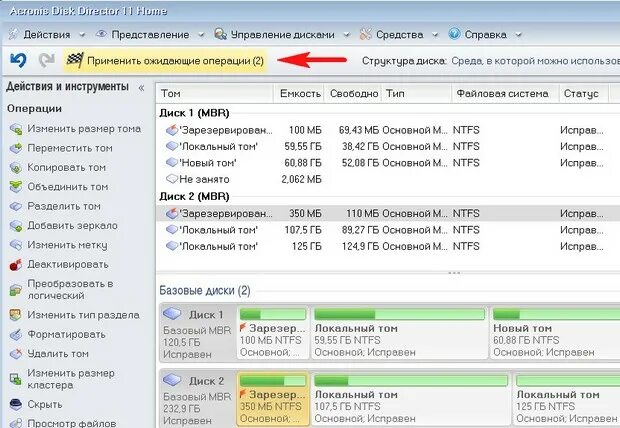This screenshot has height=428, width=620.
Task: Sort by the Файловая система column header
Action: tap(505, 94)
